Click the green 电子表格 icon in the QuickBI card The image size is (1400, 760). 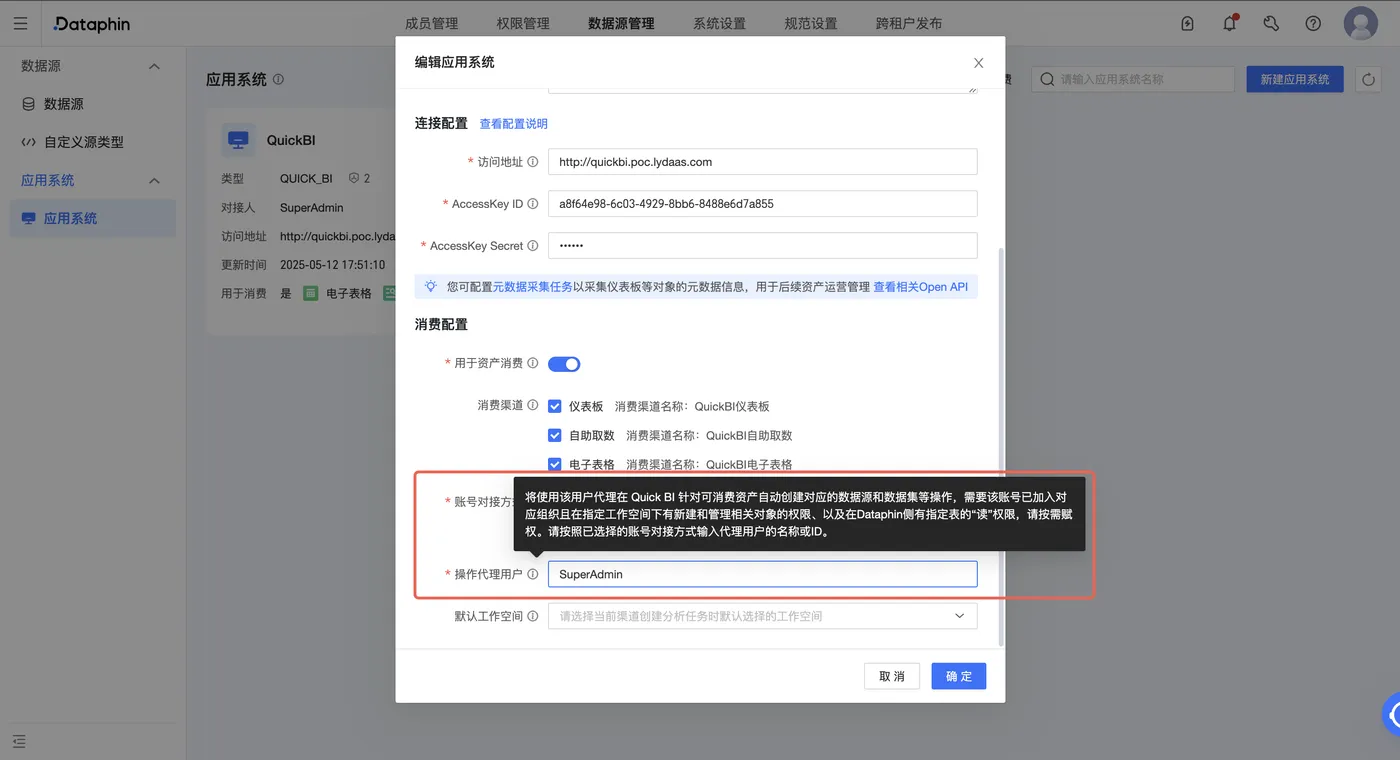311,293
